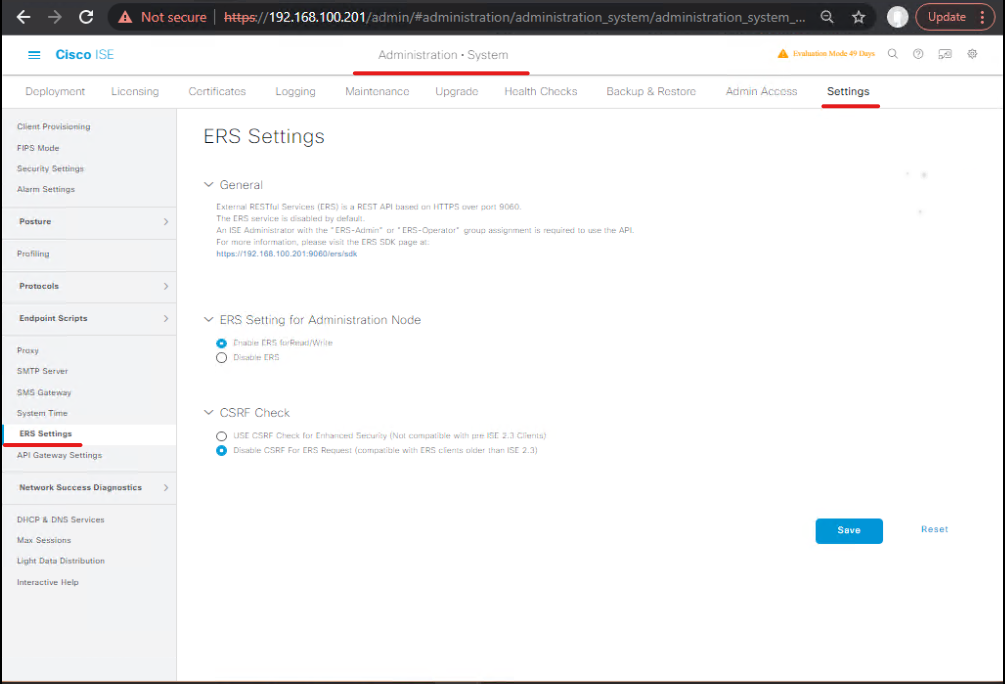
Task: Go to the Maintenance tab
Action: pos(378,92)
